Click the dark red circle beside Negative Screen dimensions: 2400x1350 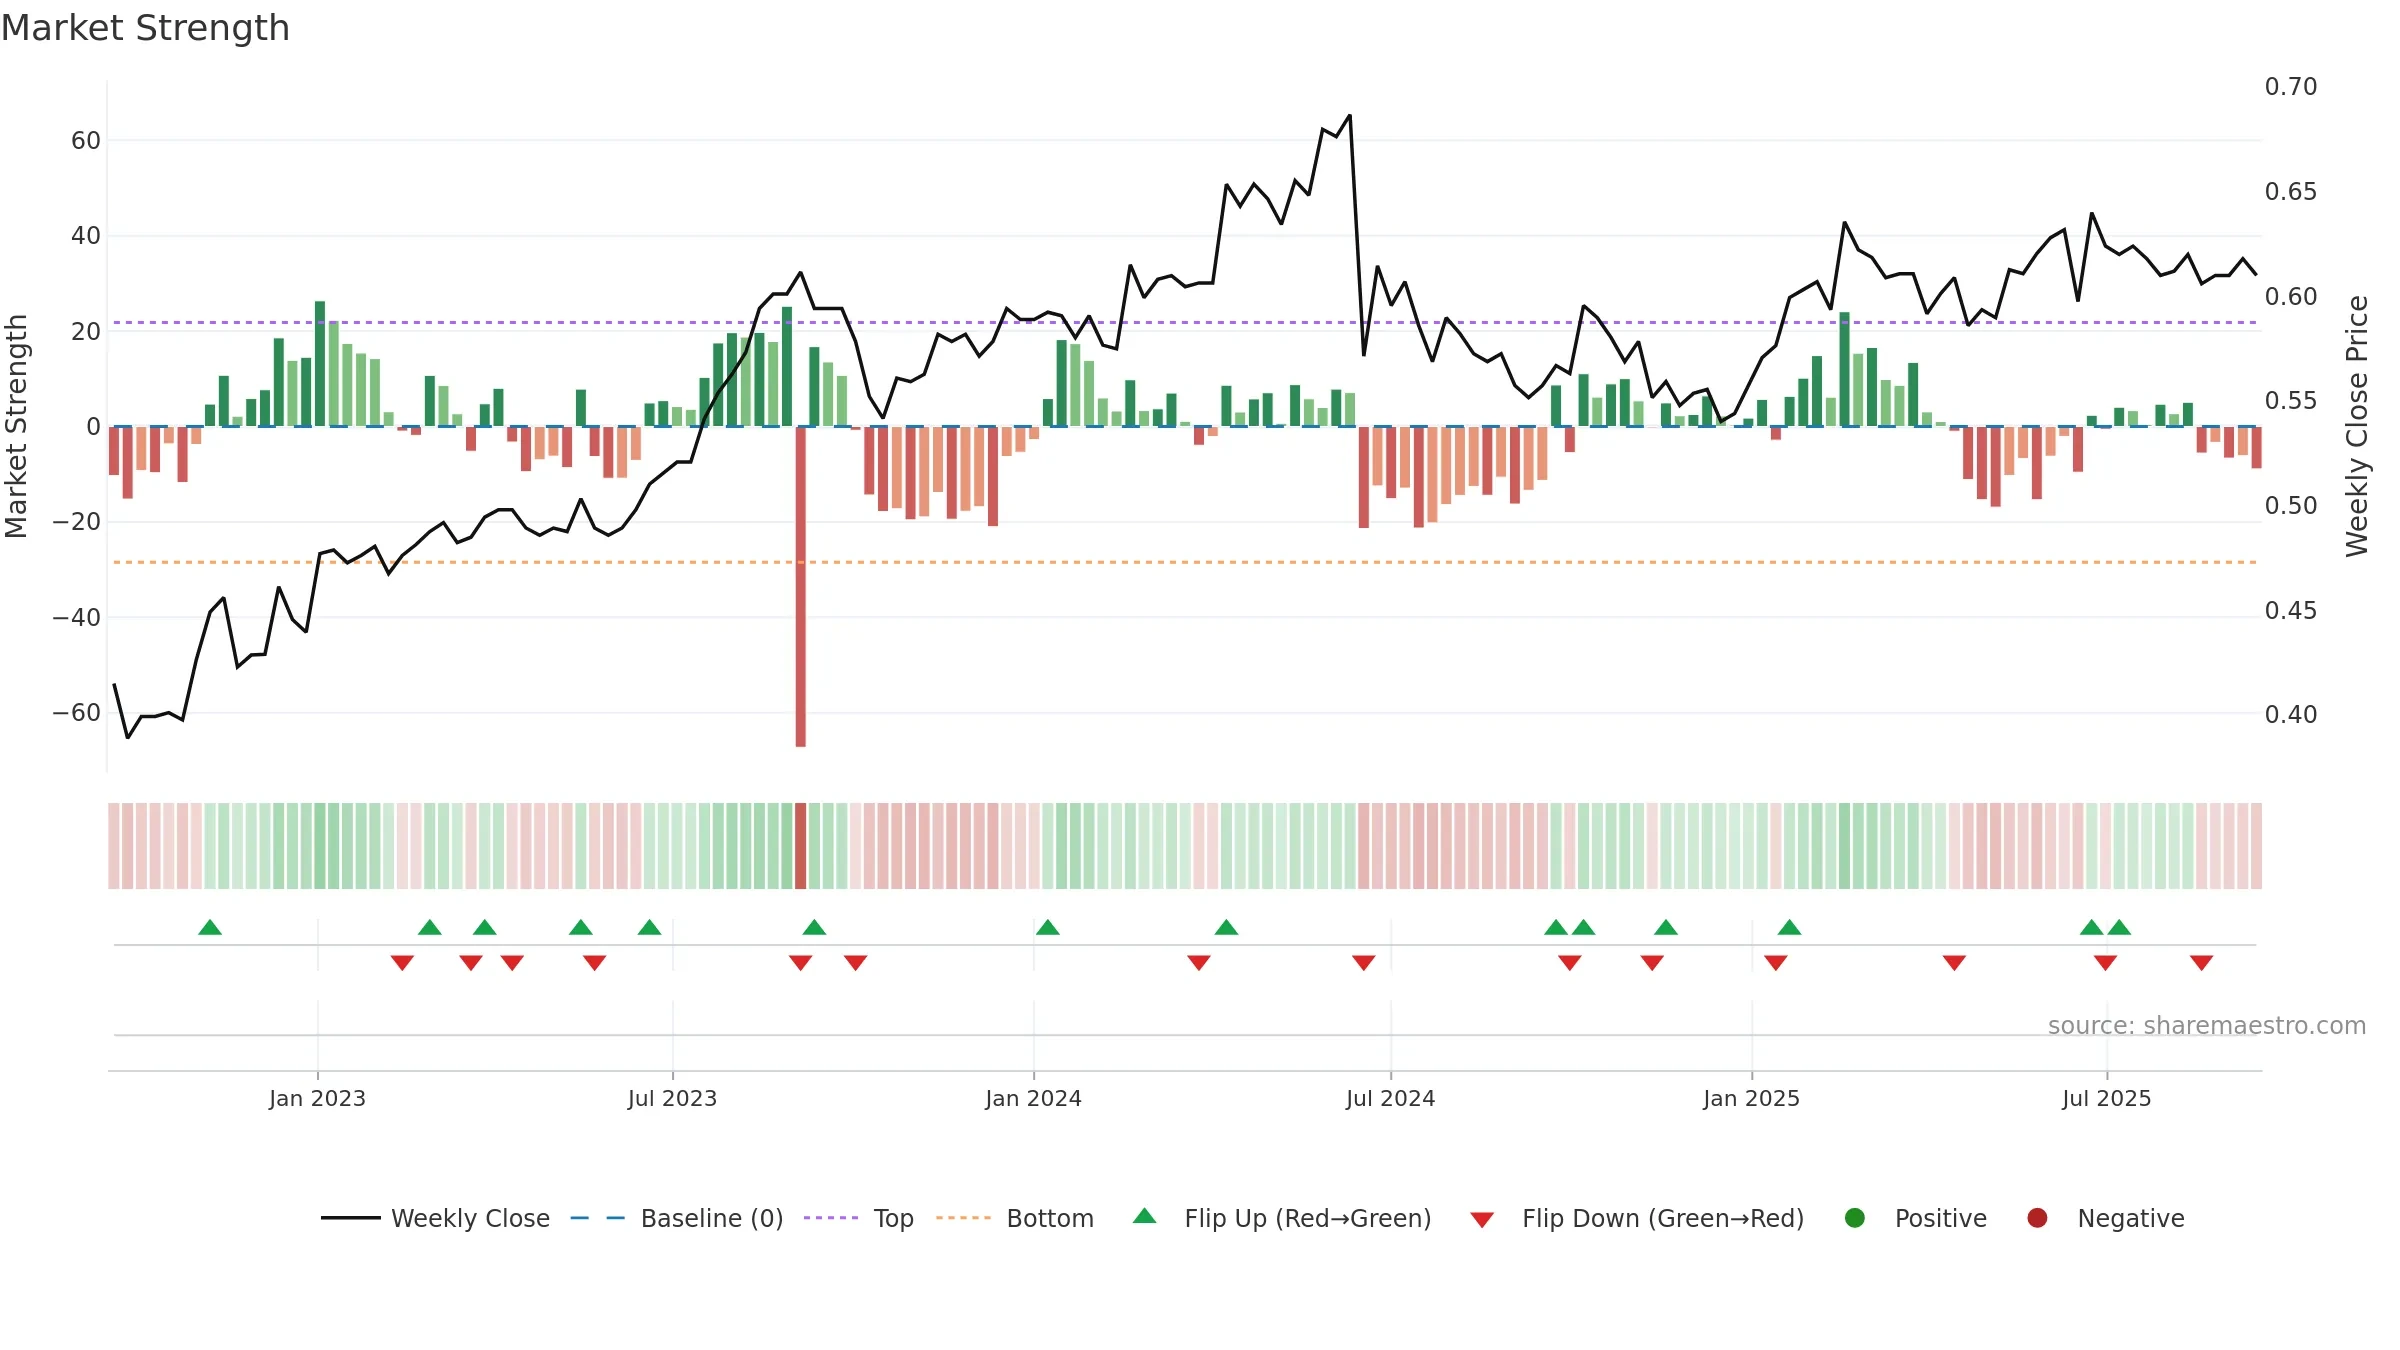pos(2037,1218)
